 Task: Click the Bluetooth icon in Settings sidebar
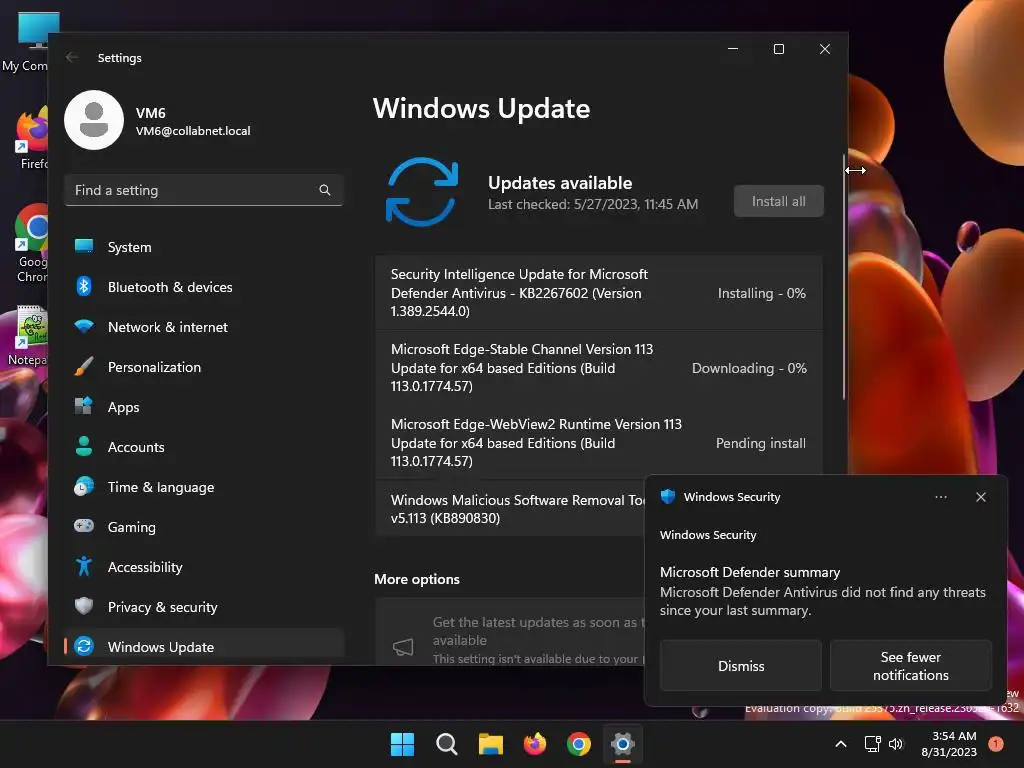pyautogui.click(x=84, y=286)
